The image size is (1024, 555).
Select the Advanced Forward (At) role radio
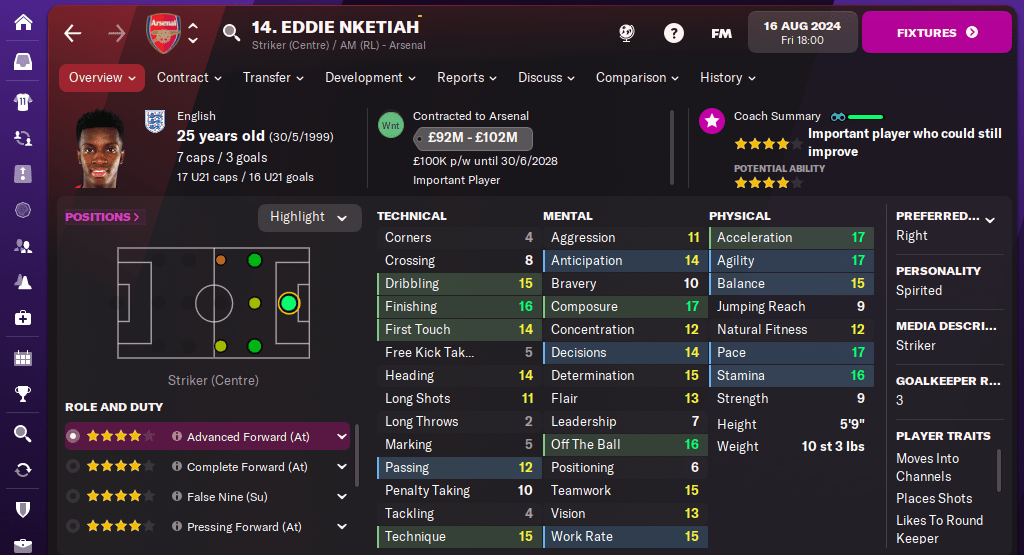click(x=73, y=436)
